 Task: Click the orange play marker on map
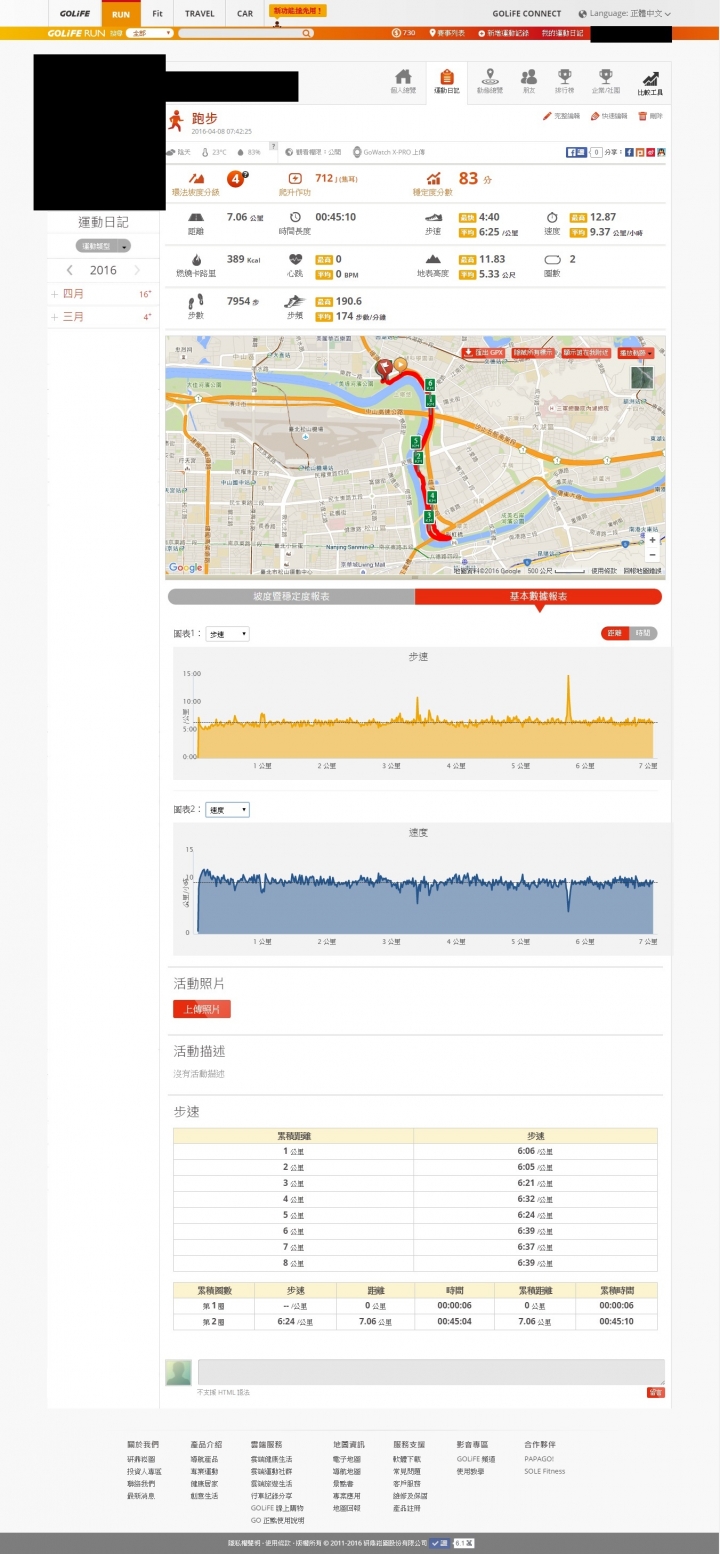400,364
